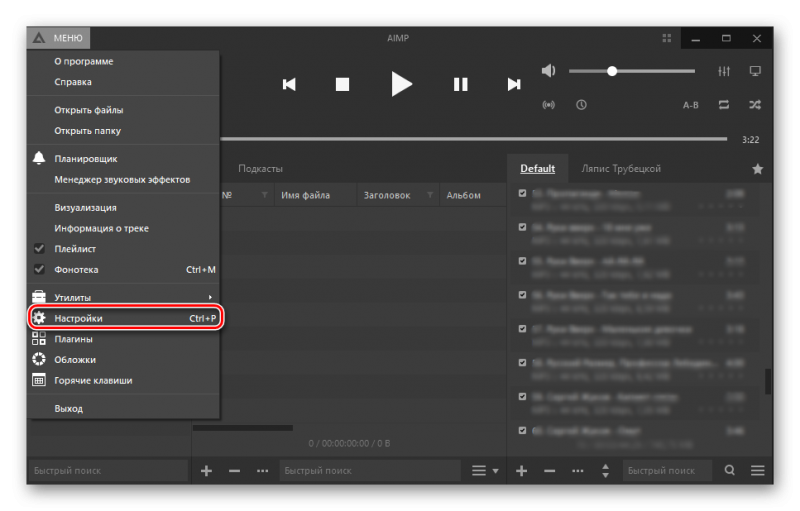Start playback with the large Play button
Screen dimensions: 800x511
pyautogui.click(x=401, y=84)
